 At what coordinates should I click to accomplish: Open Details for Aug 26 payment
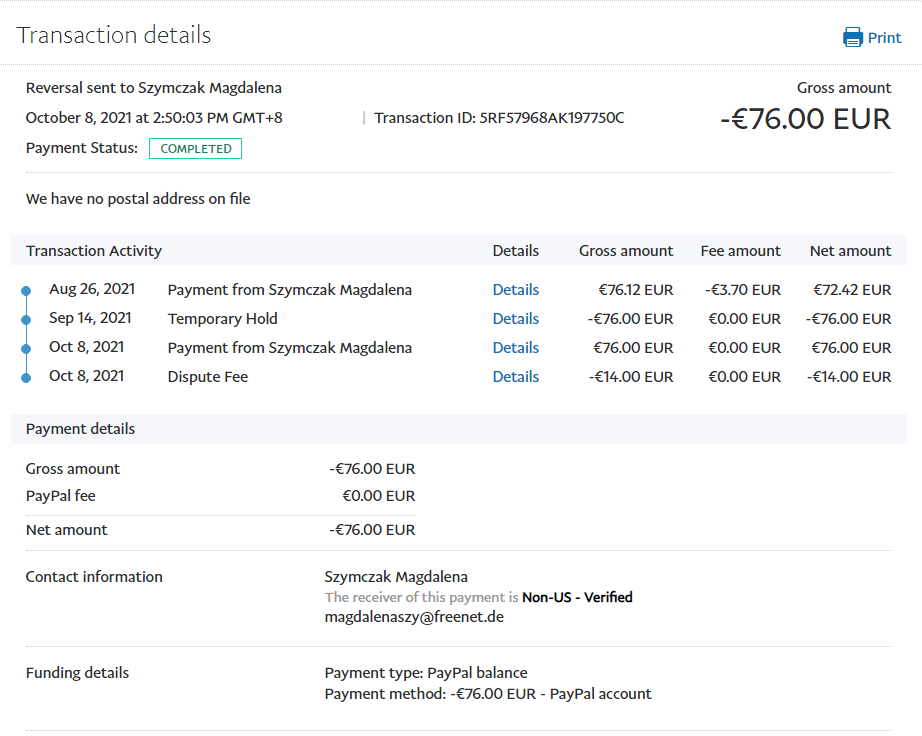pyautogui.click(x=515, y=290)
